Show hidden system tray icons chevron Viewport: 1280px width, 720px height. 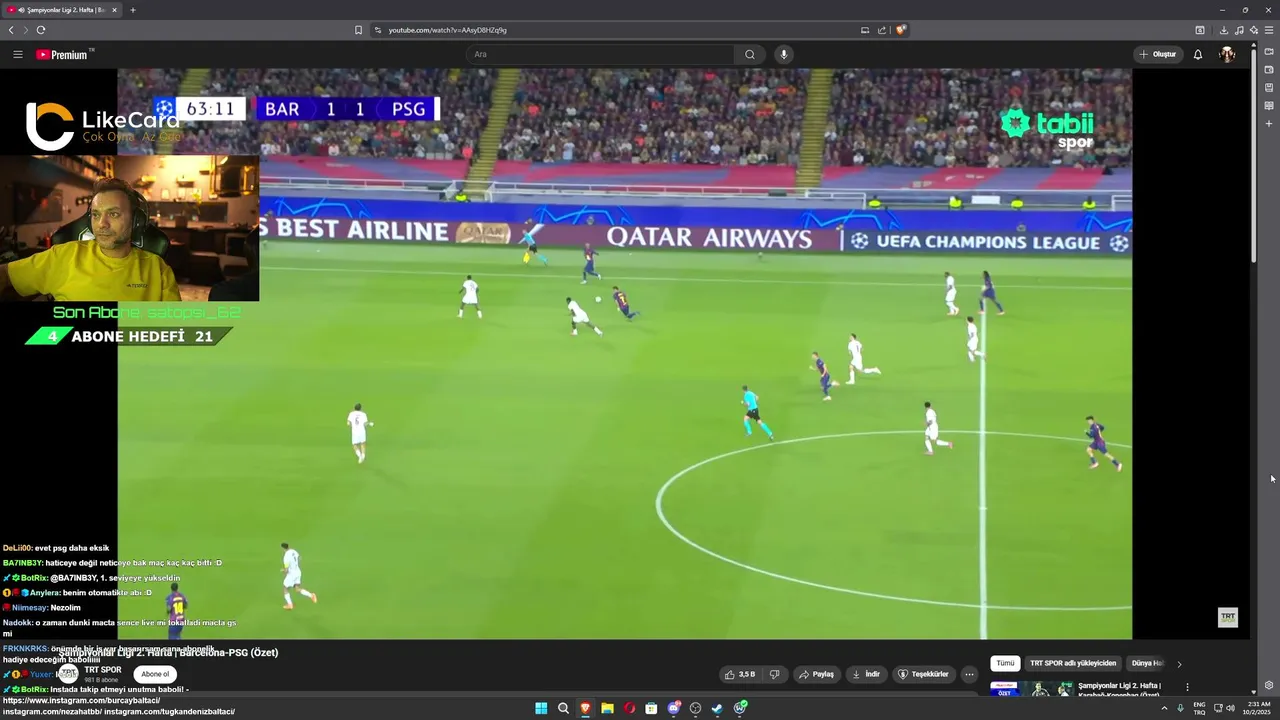[x=1164, y=708]
